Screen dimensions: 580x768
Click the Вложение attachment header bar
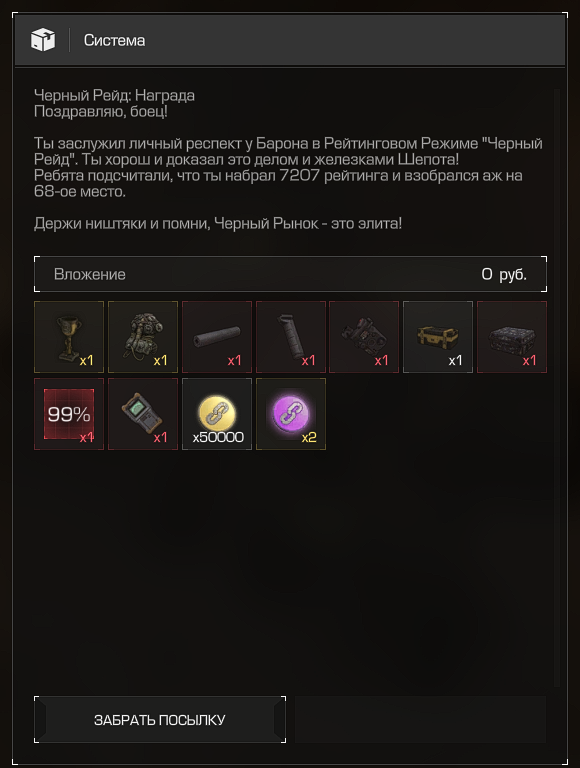[x=290, y=274]
